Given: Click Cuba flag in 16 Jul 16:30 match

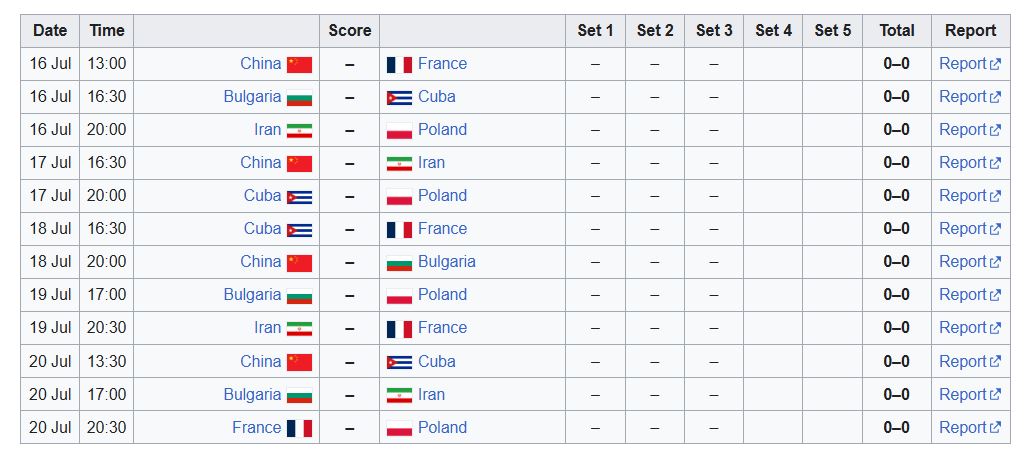Looking at the screenshot, I should point(399,98).
